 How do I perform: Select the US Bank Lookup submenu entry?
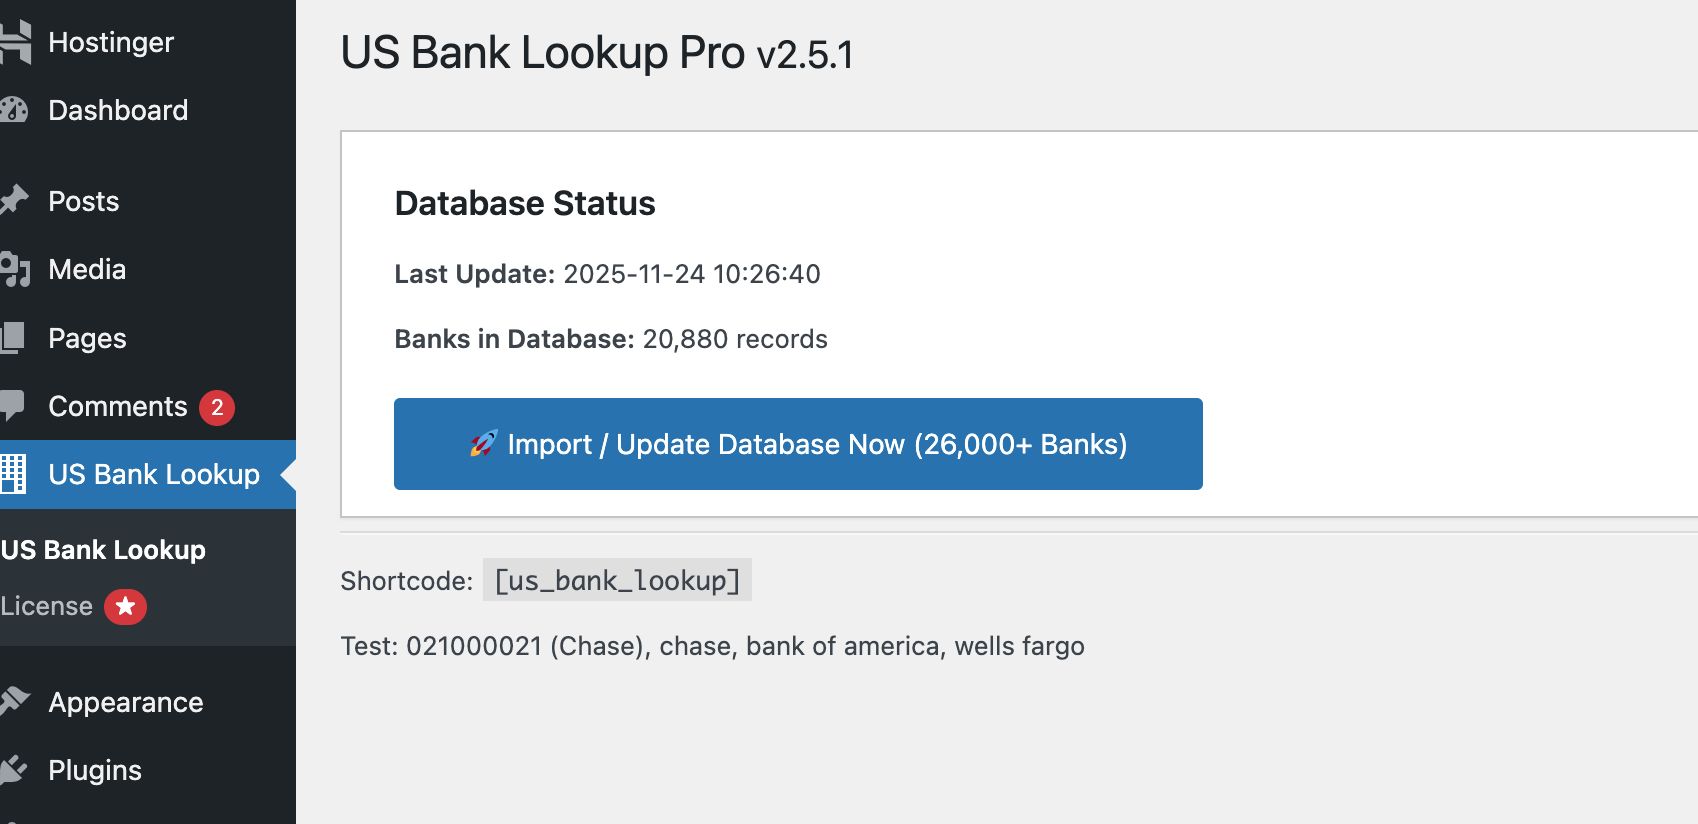click(x=104, y=550)
